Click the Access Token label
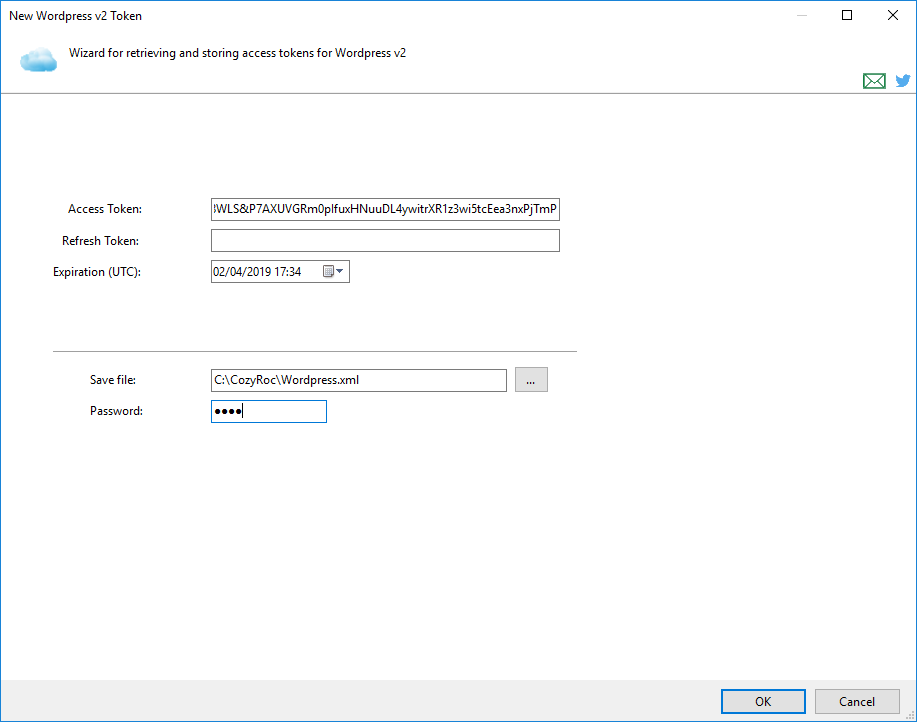 (105, 209)
